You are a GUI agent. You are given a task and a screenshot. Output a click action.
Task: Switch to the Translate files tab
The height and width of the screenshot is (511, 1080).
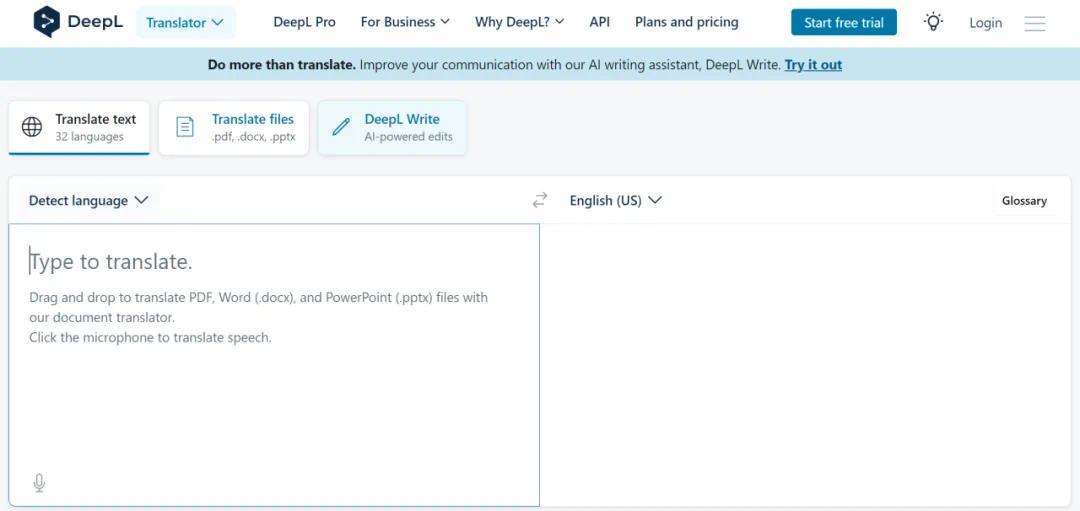pos(233,128)
